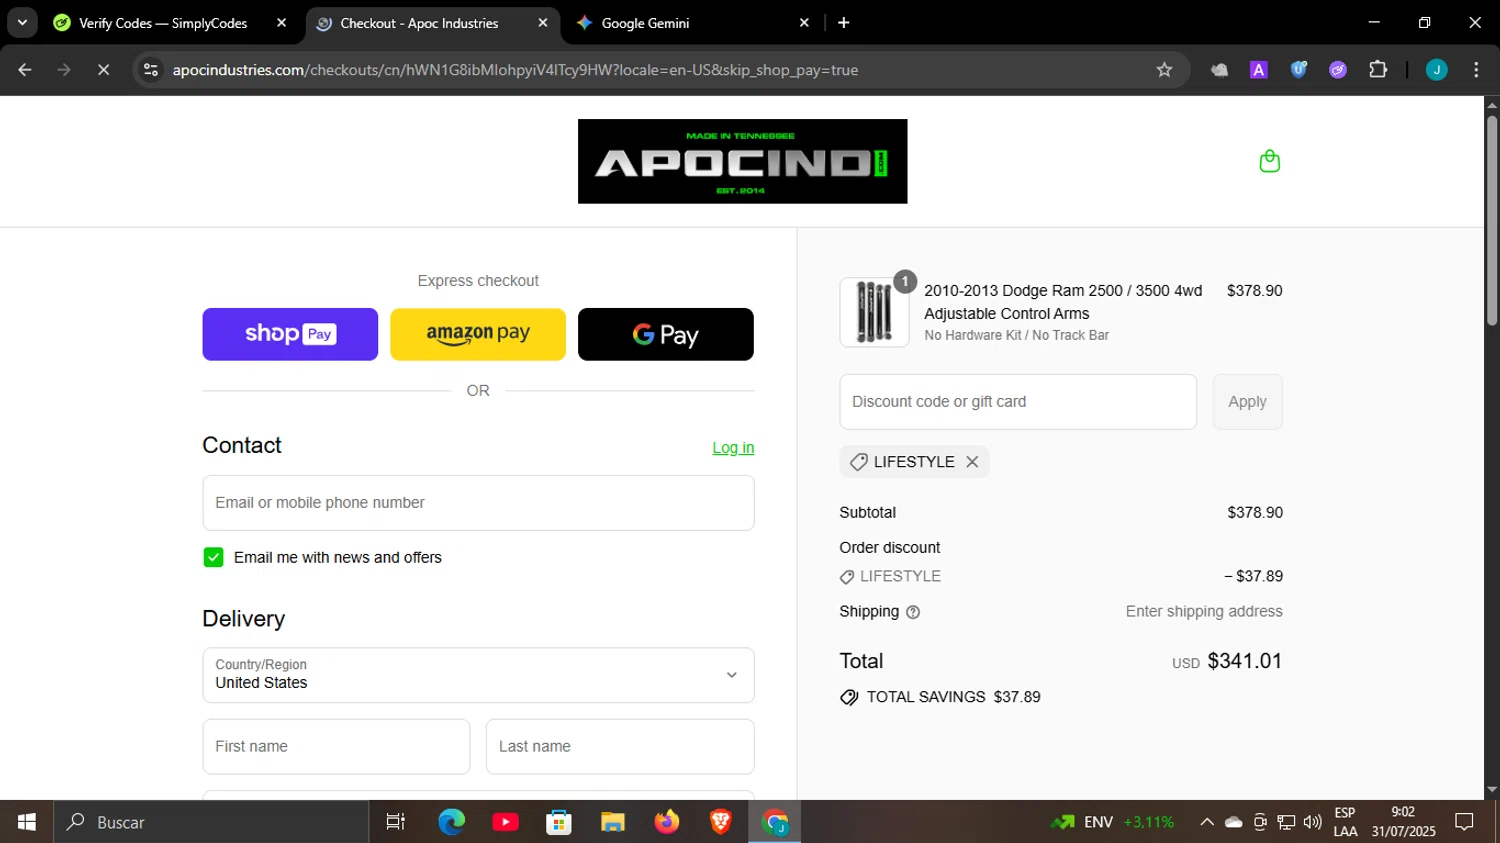
Task: Stop loading the page
Action: click(103, 70)
